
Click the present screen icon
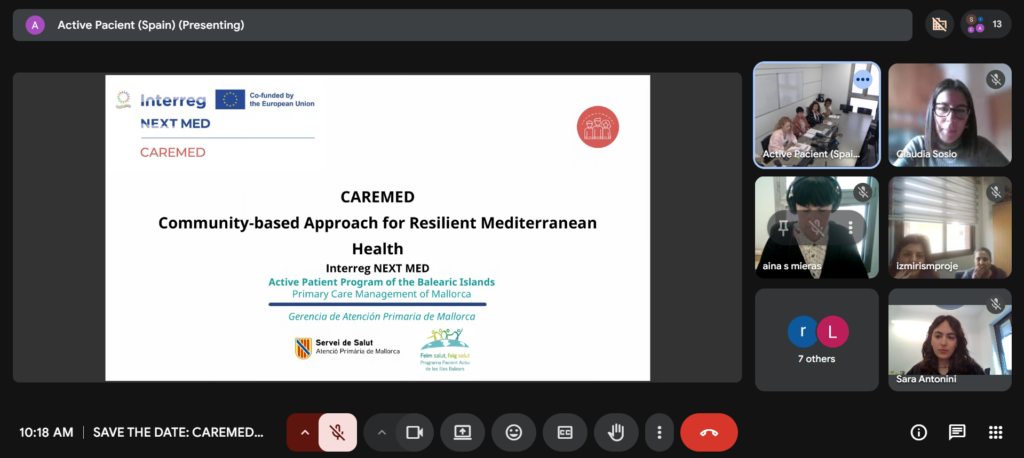tap(462, 432)
